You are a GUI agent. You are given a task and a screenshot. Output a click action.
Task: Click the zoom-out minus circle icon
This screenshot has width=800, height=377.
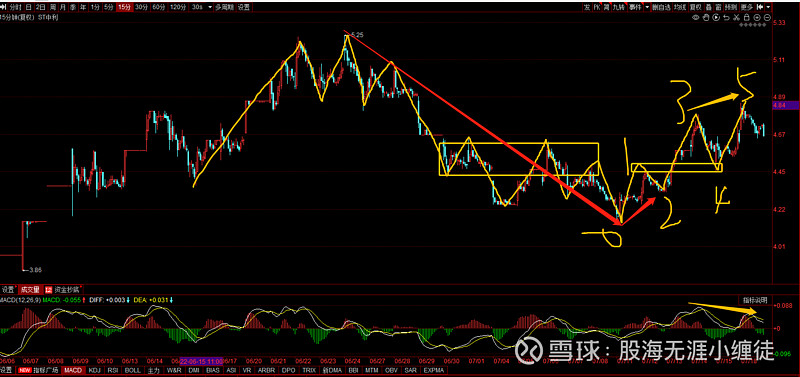pos(767,17)
